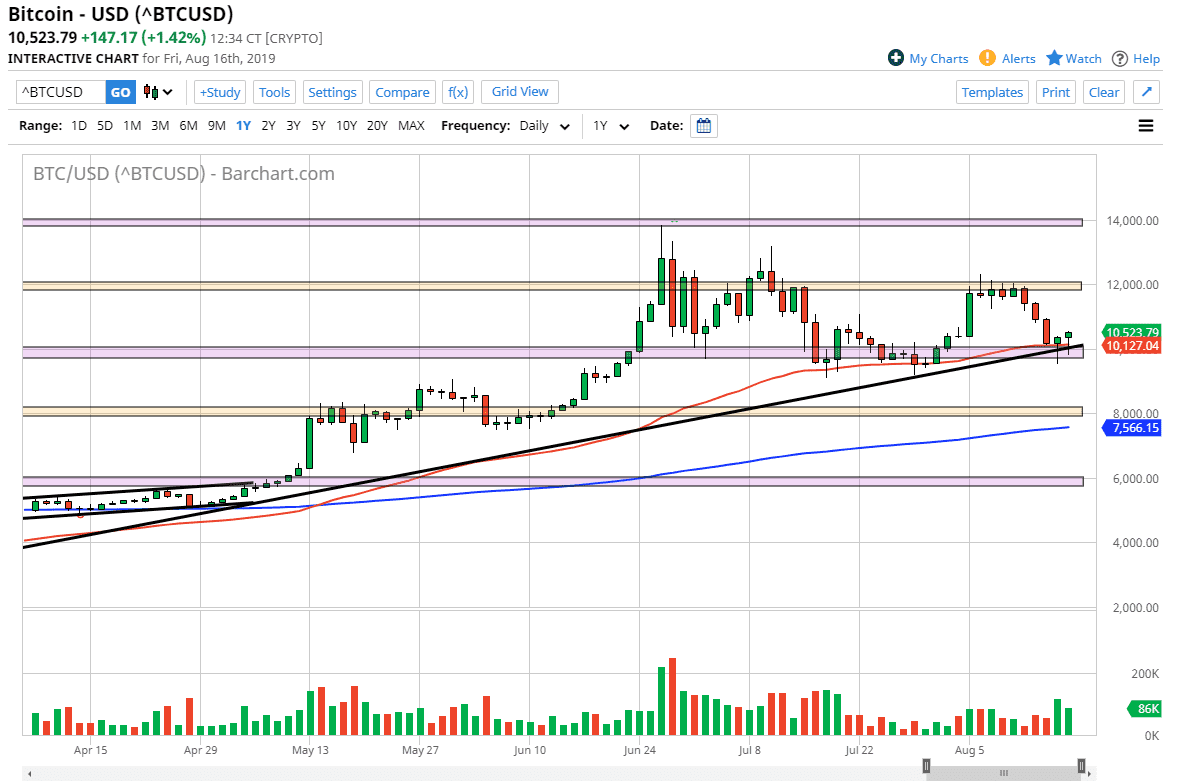Click the Watch star icon
The width and height of the screenshot is (1177, 783).
[x=1054, y=58]
